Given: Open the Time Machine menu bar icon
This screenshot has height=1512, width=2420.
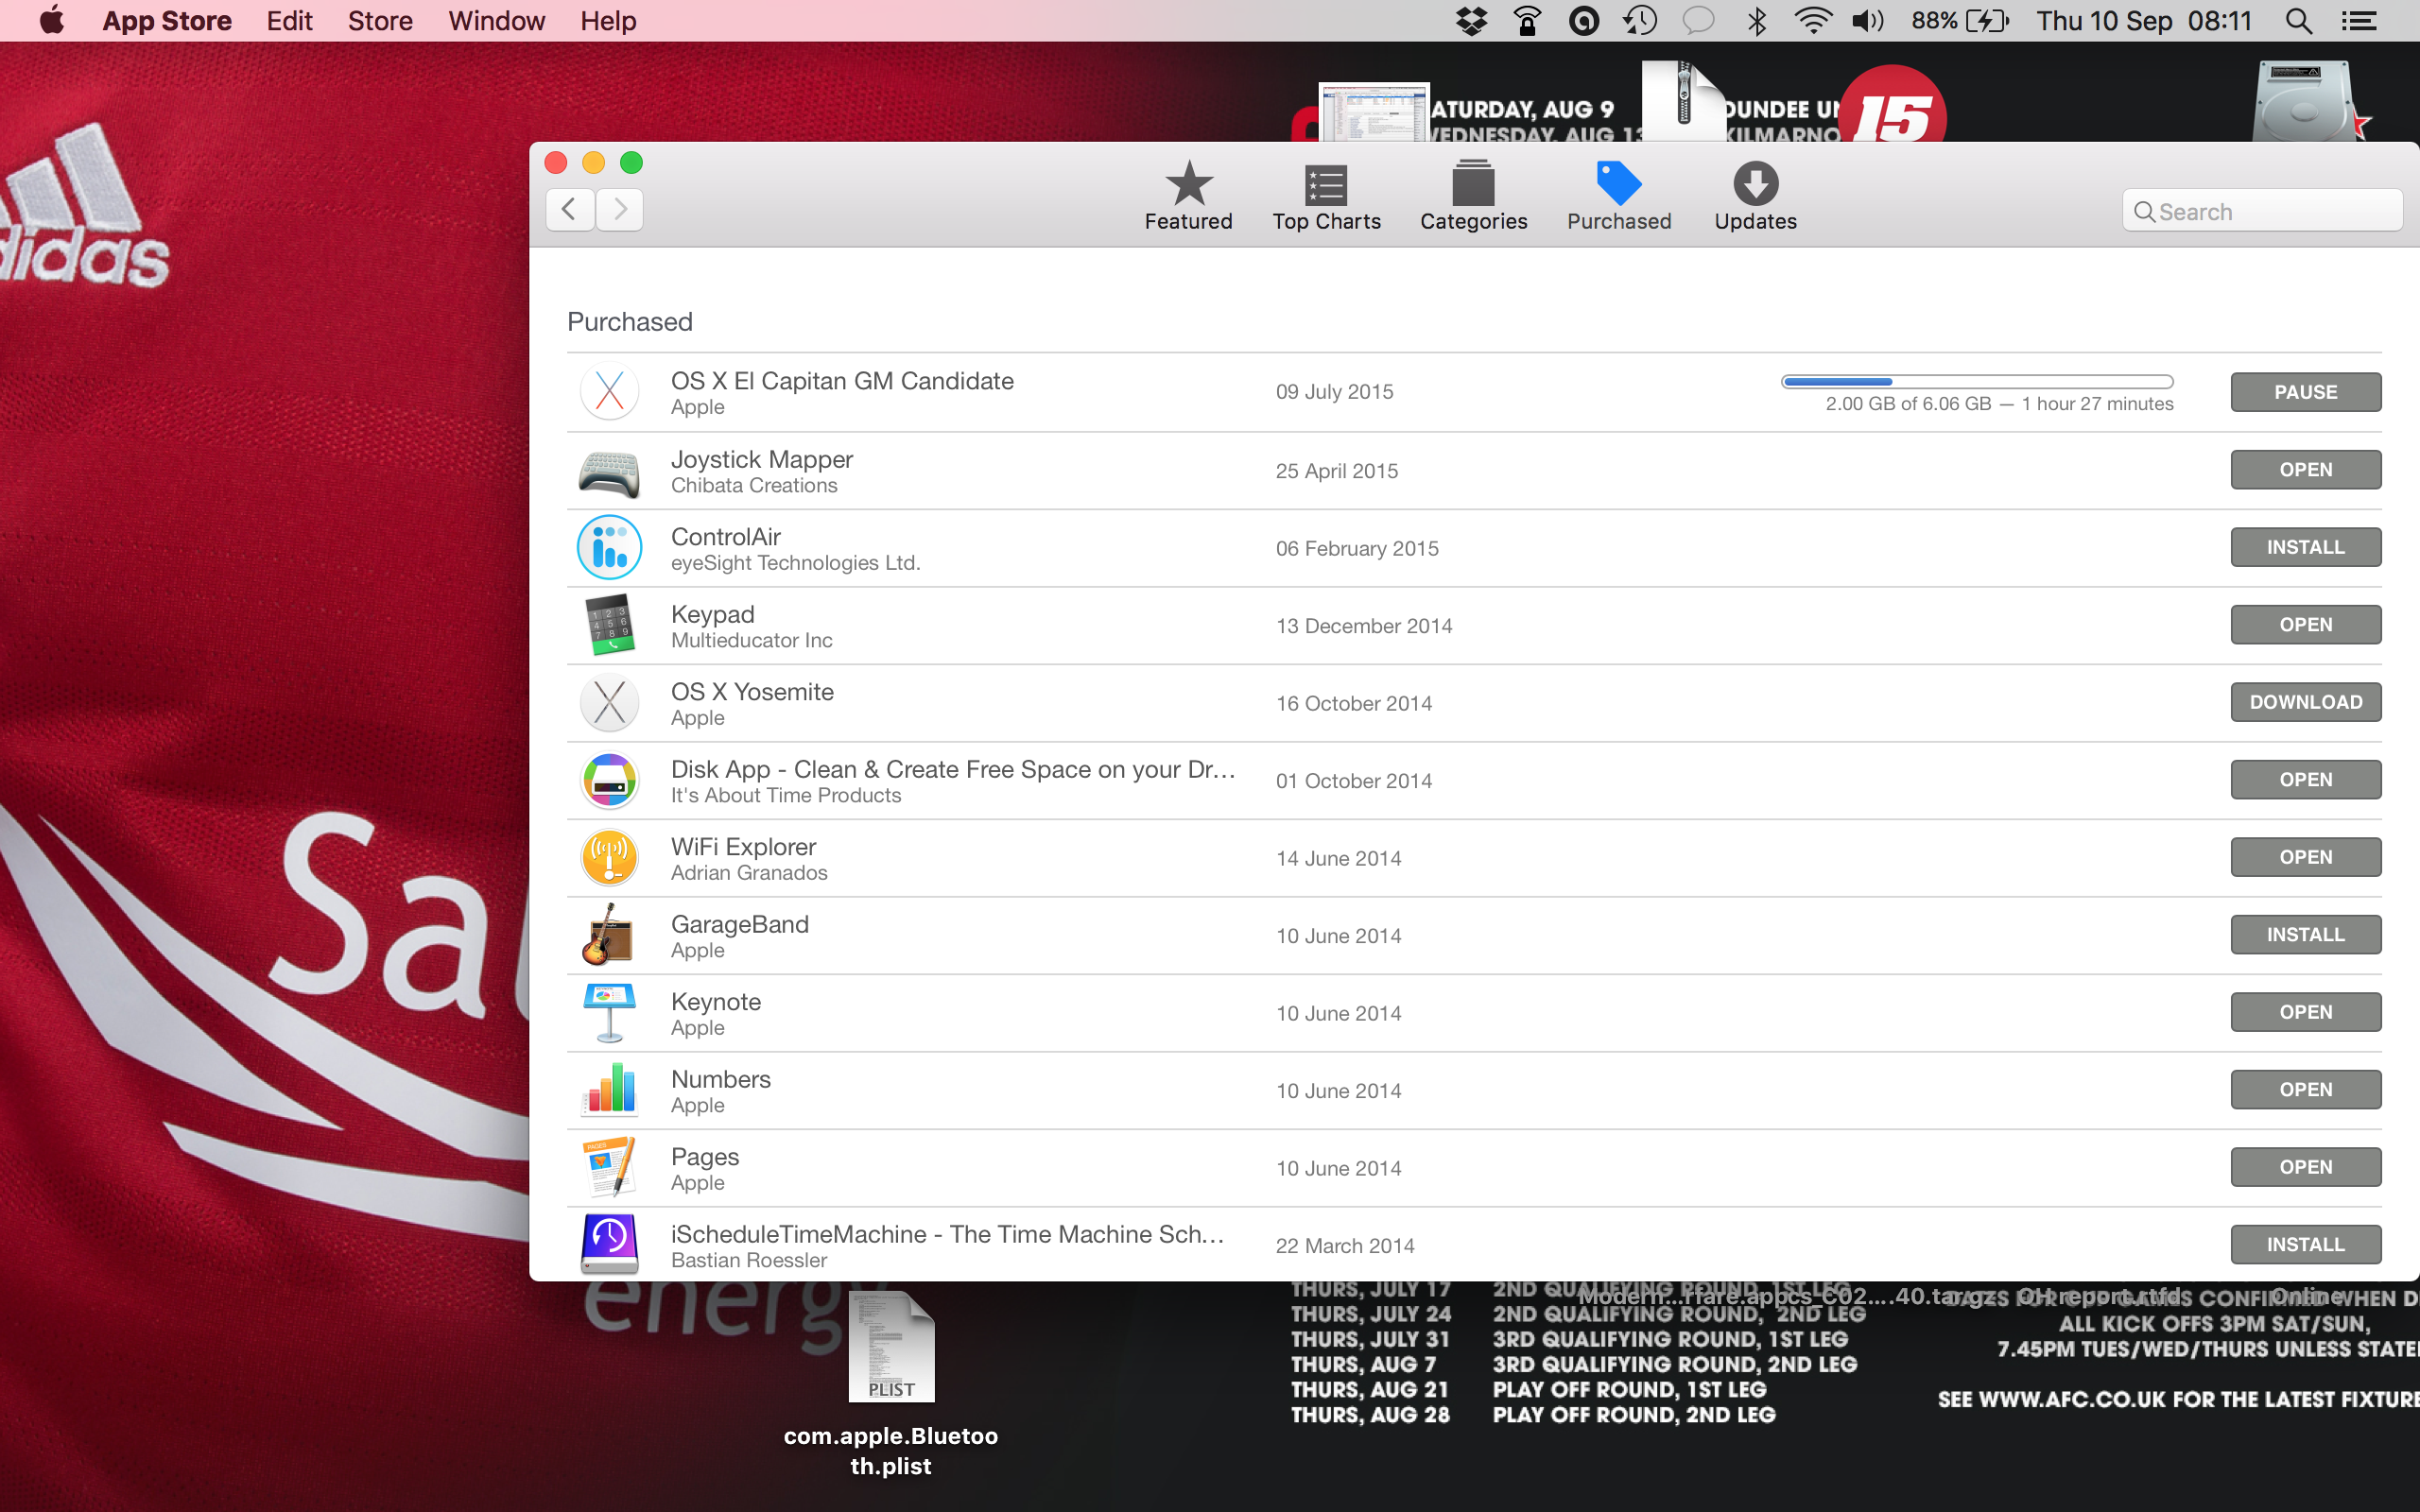Looking at the screenshot, I should [1640, 20].
